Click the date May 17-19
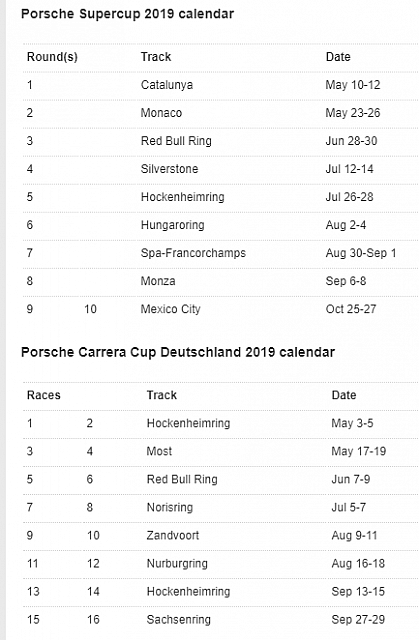Image resolution: width=419 pixels, height=640 pixels. click(359, 451)
